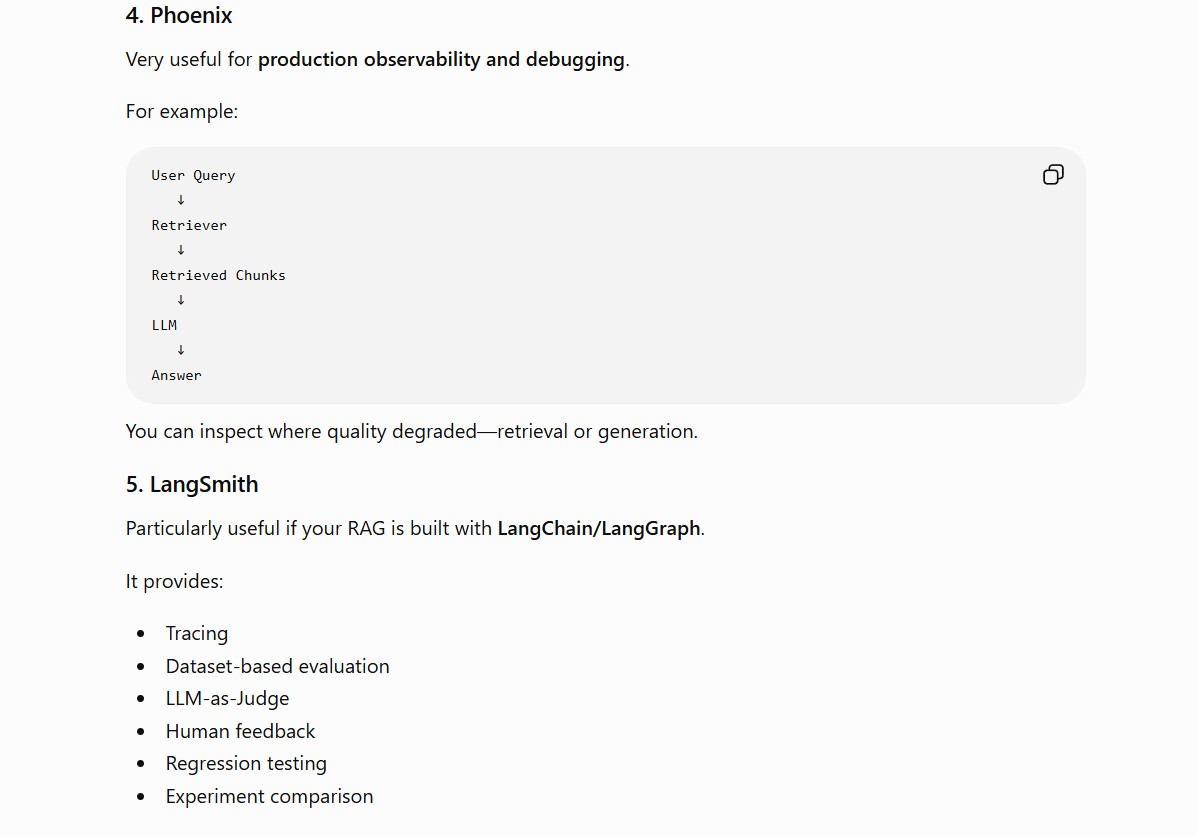Image resolution: width=1198 pixels, height=836 pixels.
Task: Select the Phoenix section heading
Action: click(x=179, y=15)
